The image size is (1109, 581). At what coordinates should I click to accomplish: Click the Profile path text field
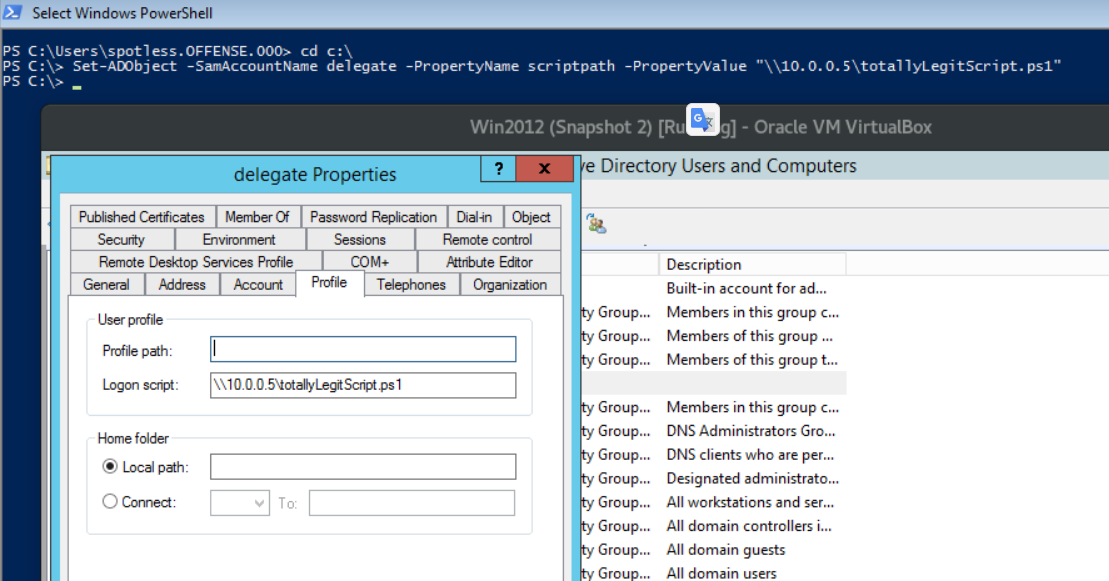[x=363, y=349]
